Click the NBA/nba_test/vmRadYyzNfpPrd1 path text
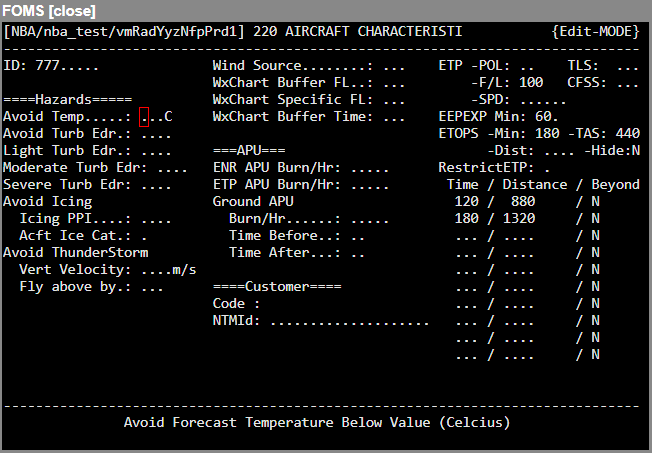Image resolution: width=652 pixels, height=453 pixels. click(x=123, y=32)
